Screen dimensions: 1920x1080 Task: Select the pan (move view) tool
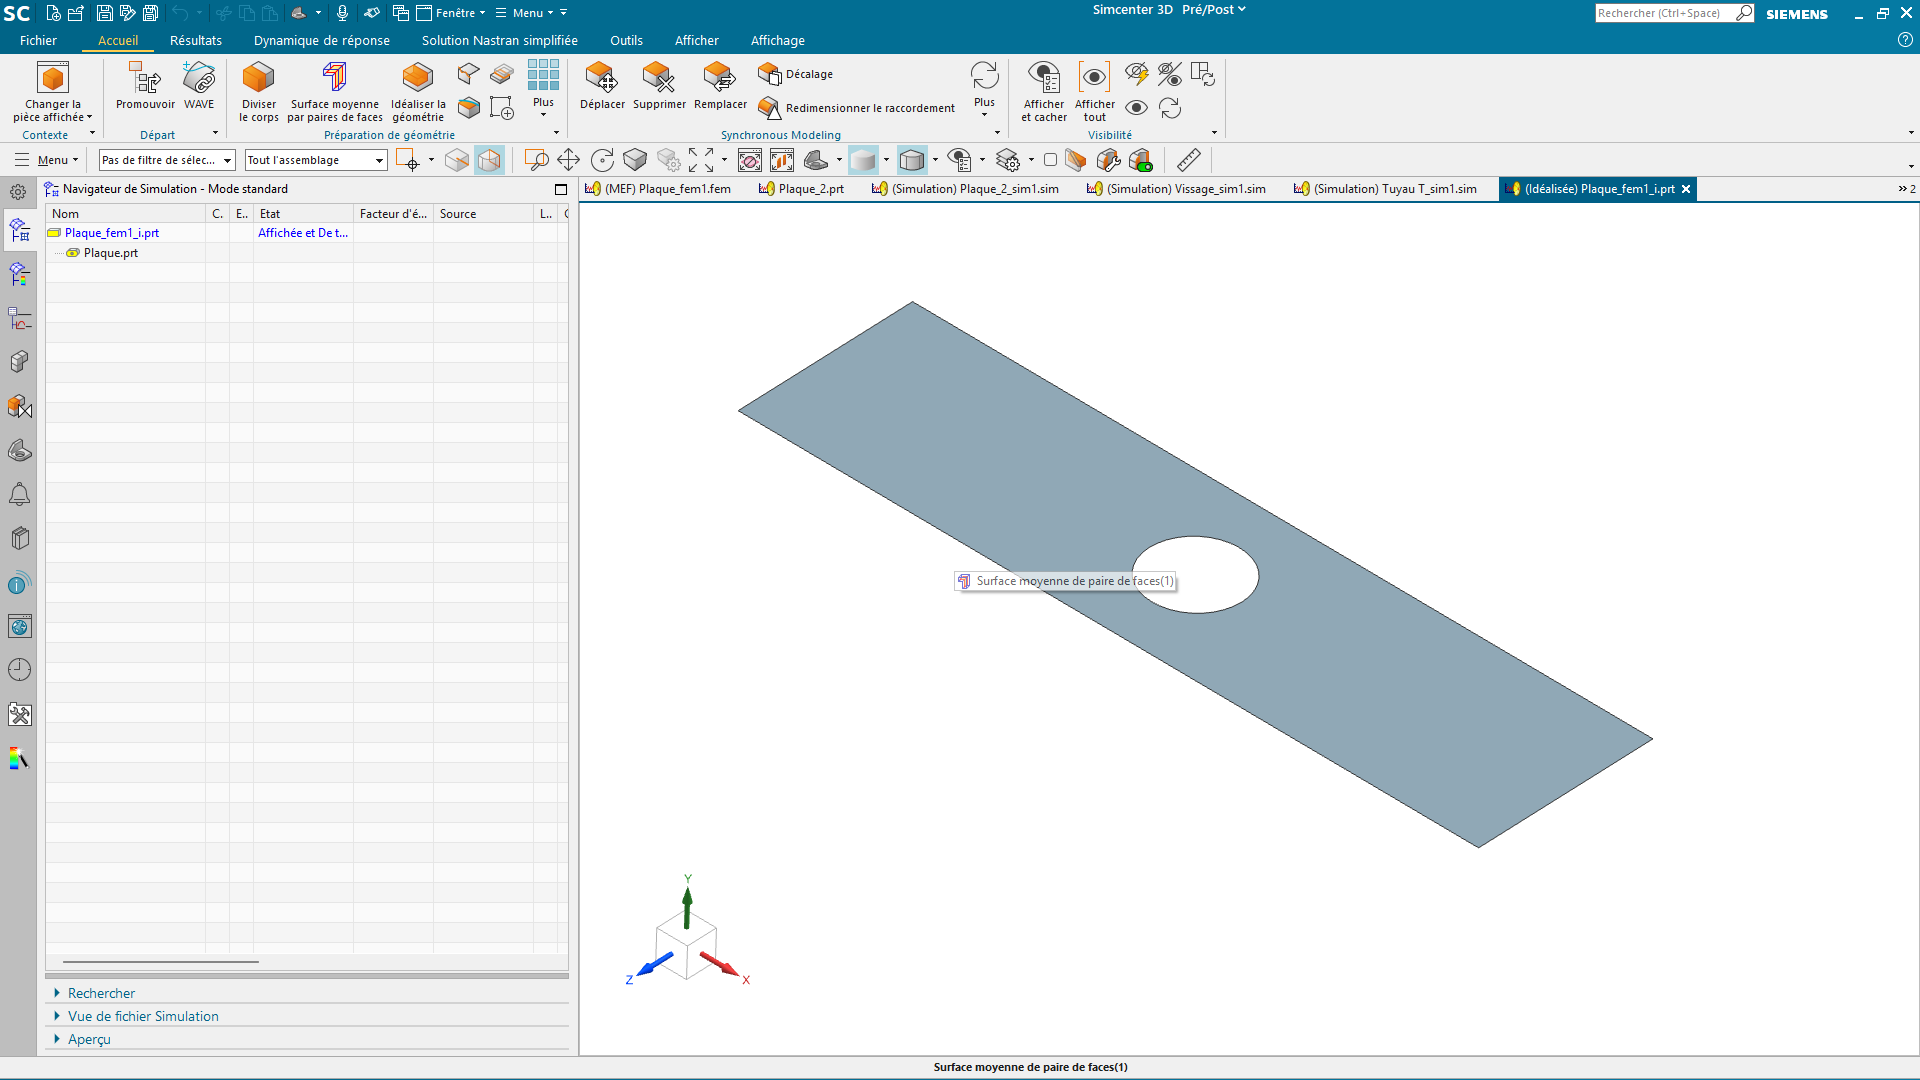coord(568,160)
